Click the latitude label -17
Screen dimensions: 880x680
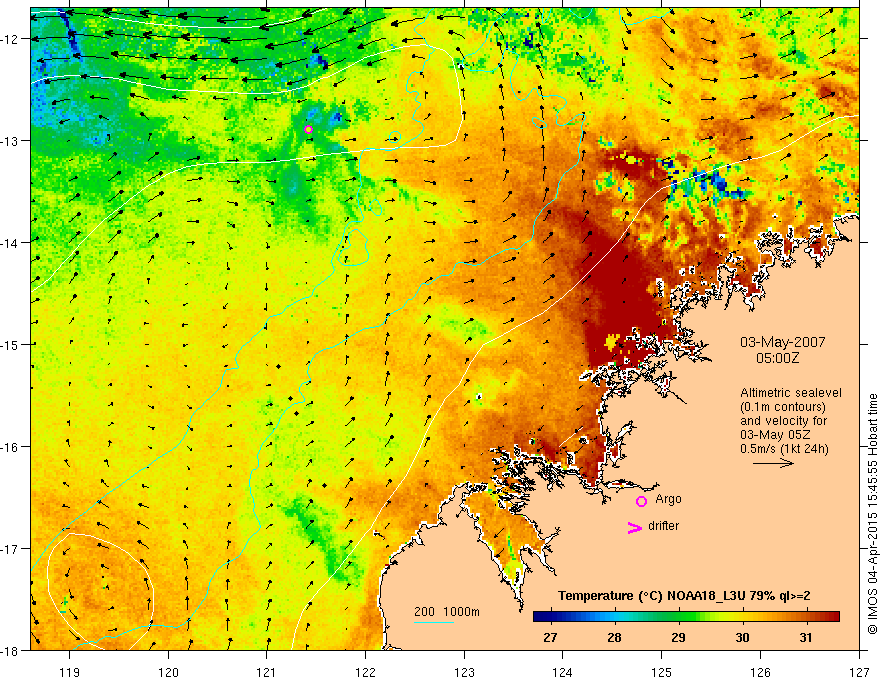click(10, 548)
